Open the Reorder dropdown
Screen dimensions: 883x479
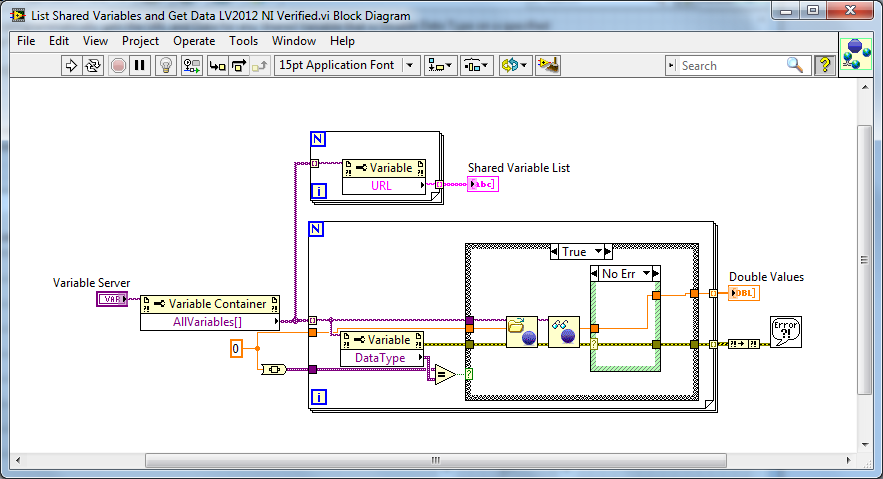coord(515,65)
